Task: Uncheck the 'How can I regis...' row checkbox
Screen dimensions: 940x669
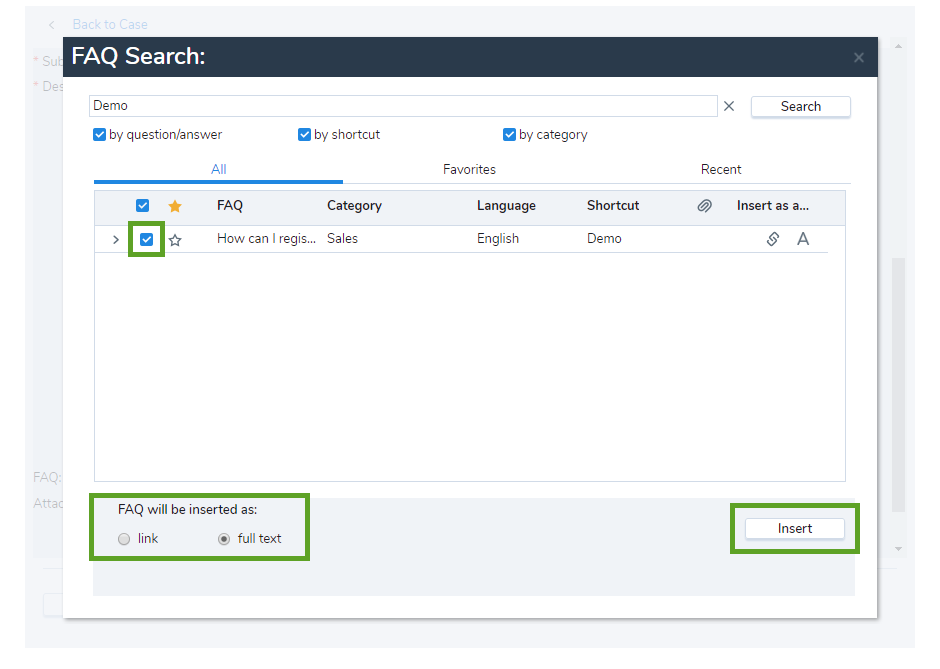Action: tap(146, 240)
